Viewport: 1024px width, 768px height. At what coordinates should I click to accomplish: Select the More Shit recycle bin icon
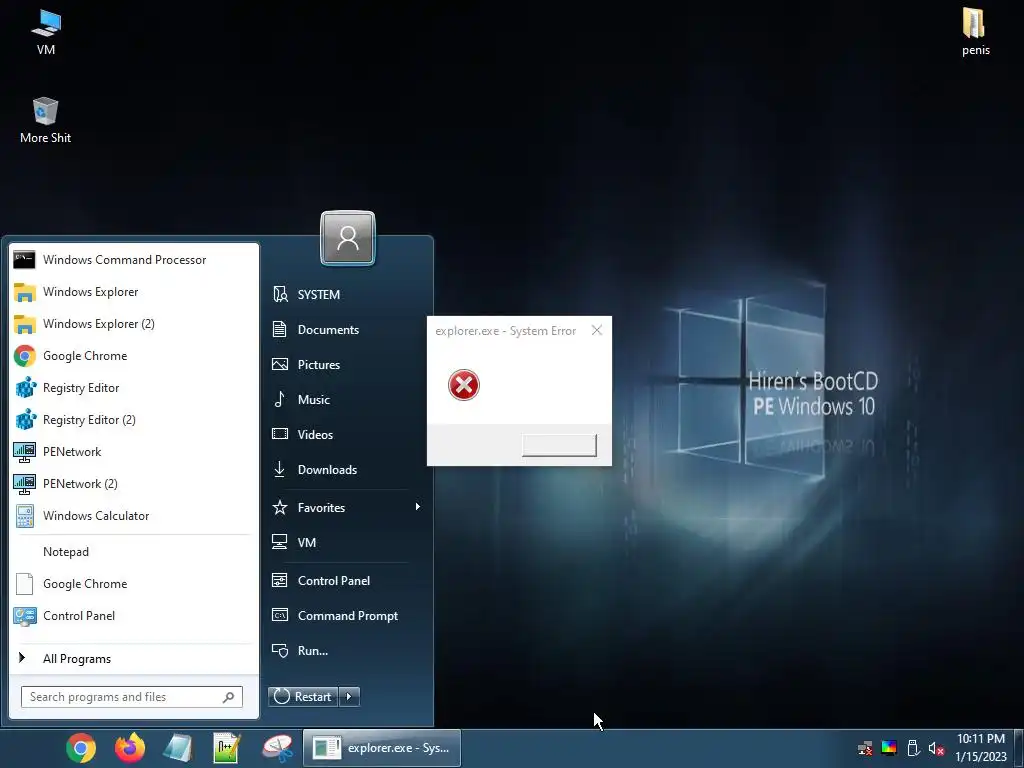[x=45, y=121]
